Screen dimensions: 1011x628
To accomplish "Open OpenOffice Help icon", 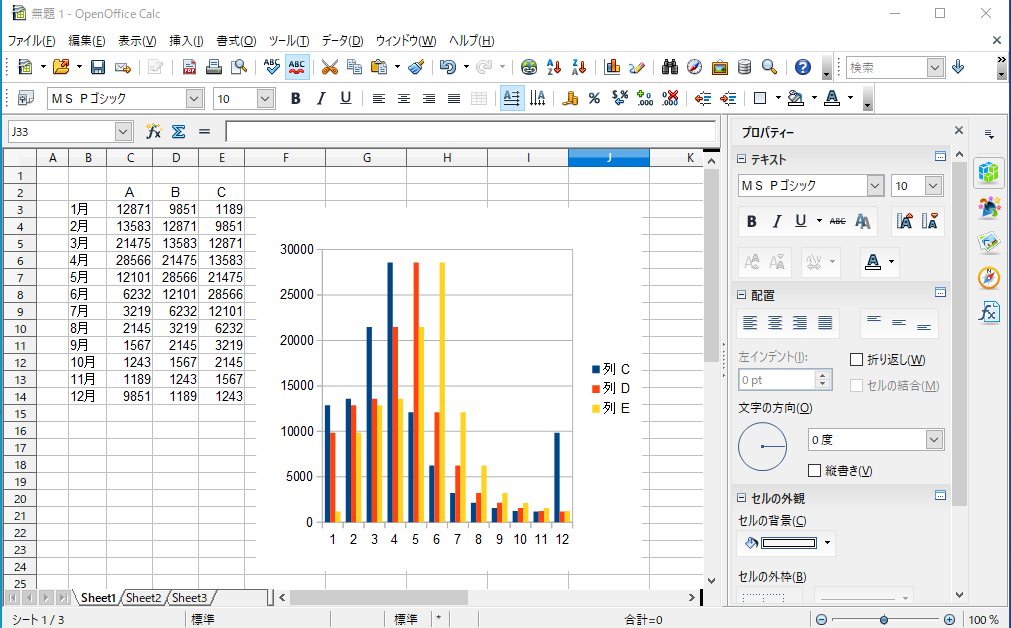I will pyautogui.click(x=802, y=67).
